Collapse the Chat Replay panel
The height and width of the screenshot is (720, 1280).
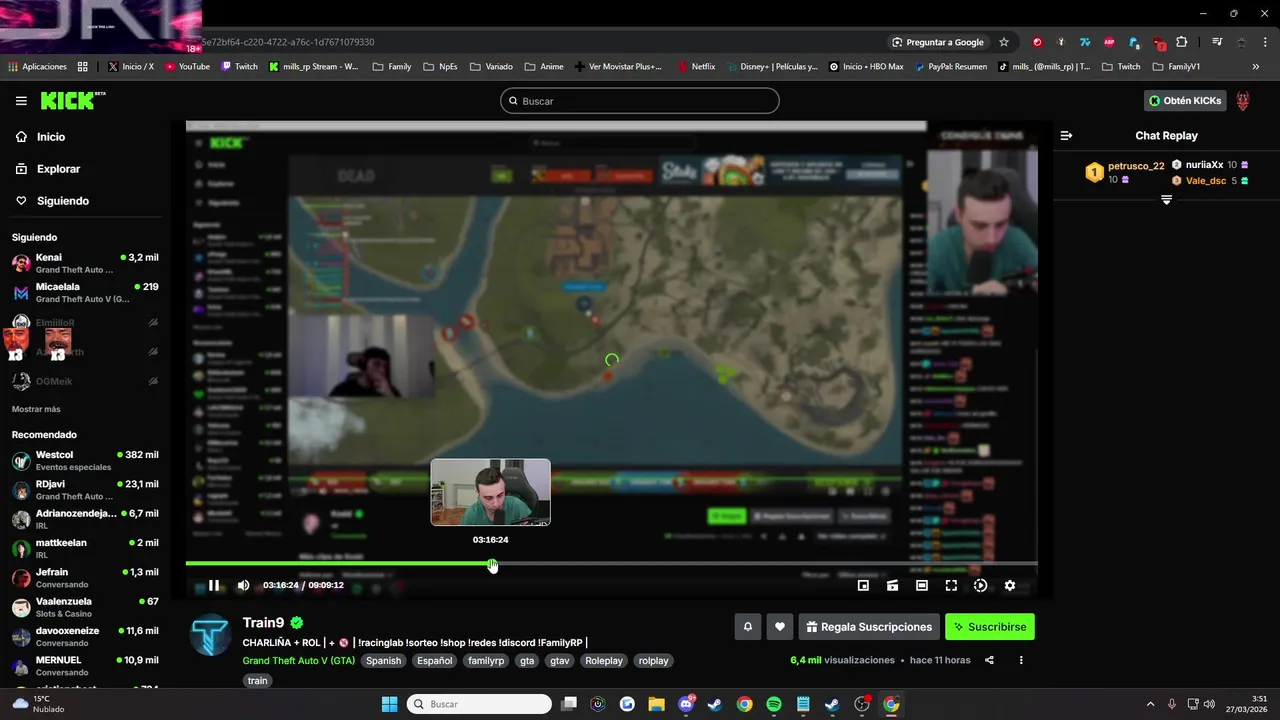click(x=1066, y=135)
